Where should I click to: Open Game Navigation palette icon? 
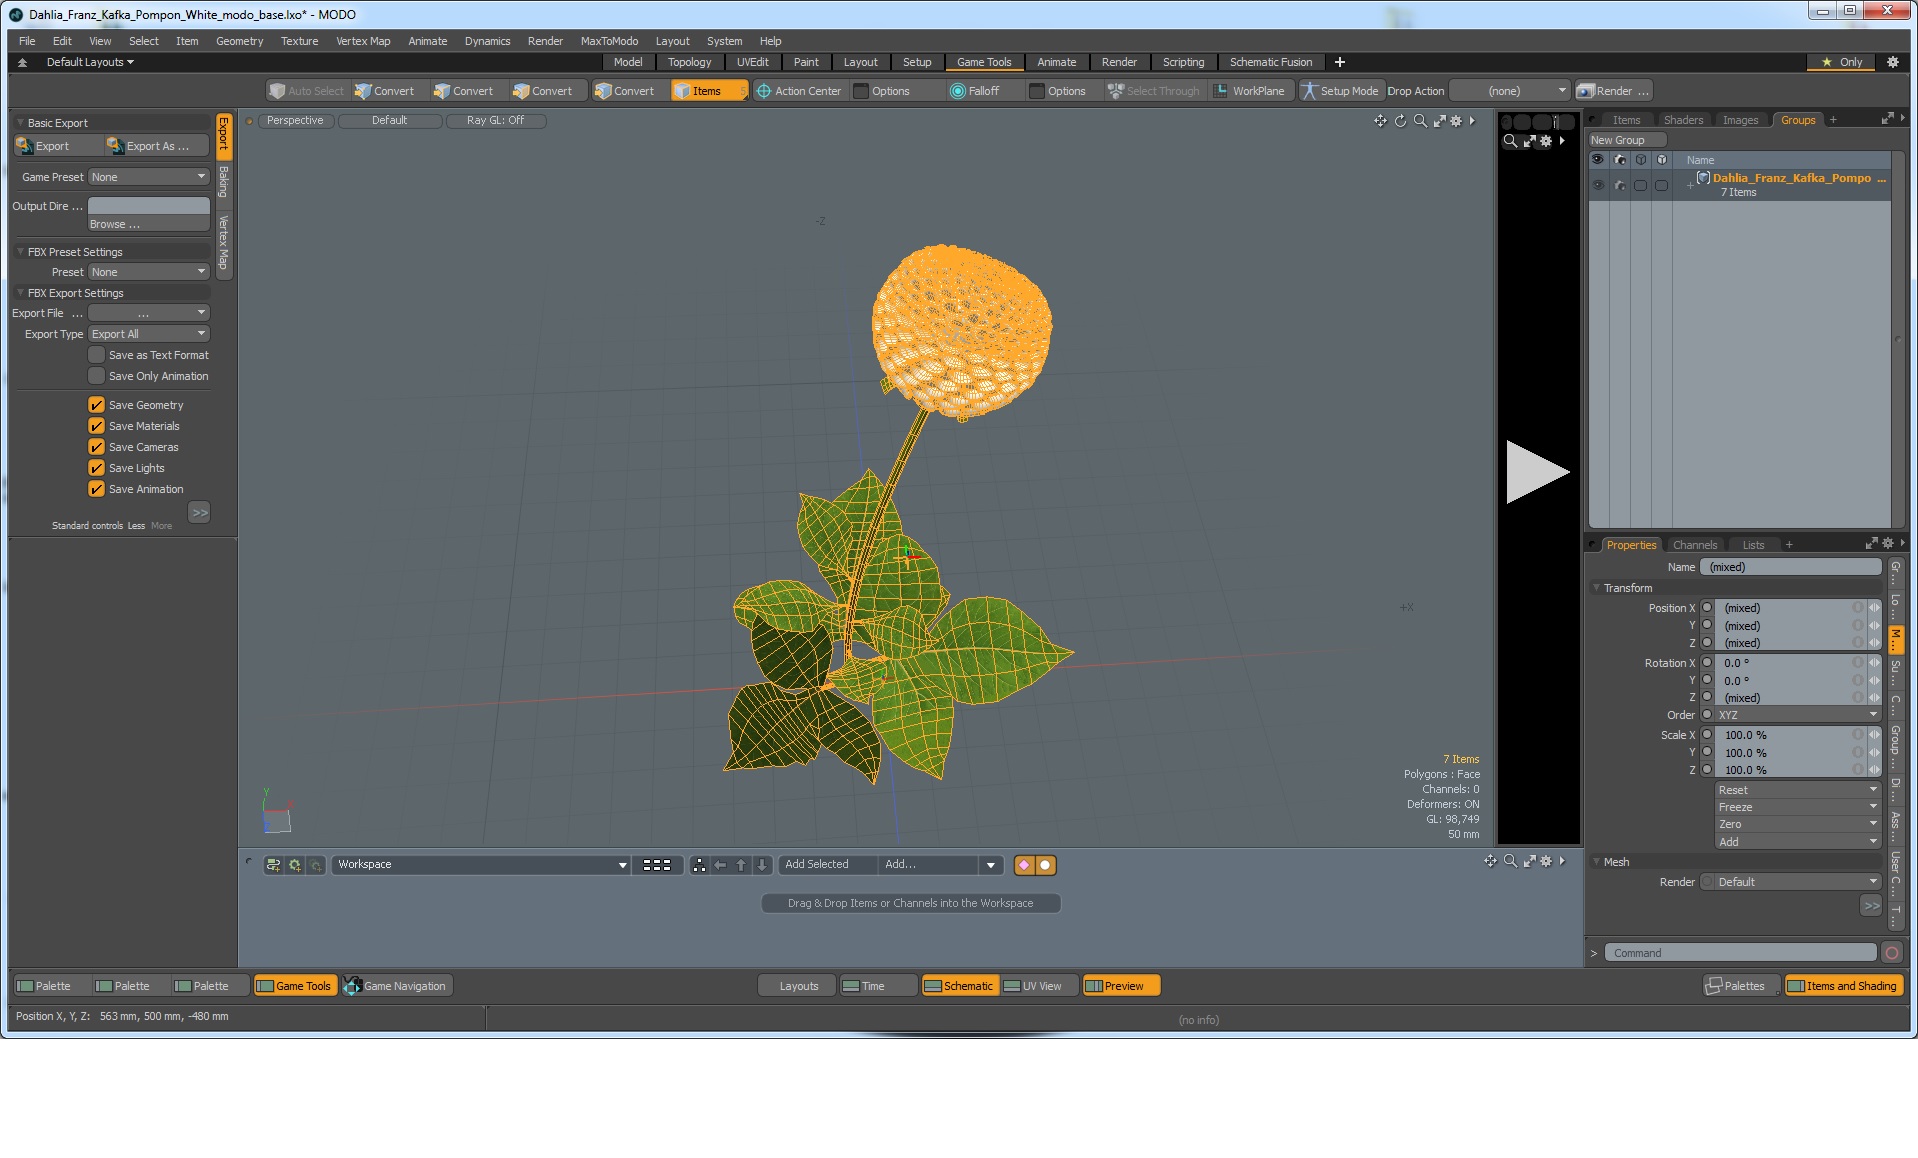(352, 986)
